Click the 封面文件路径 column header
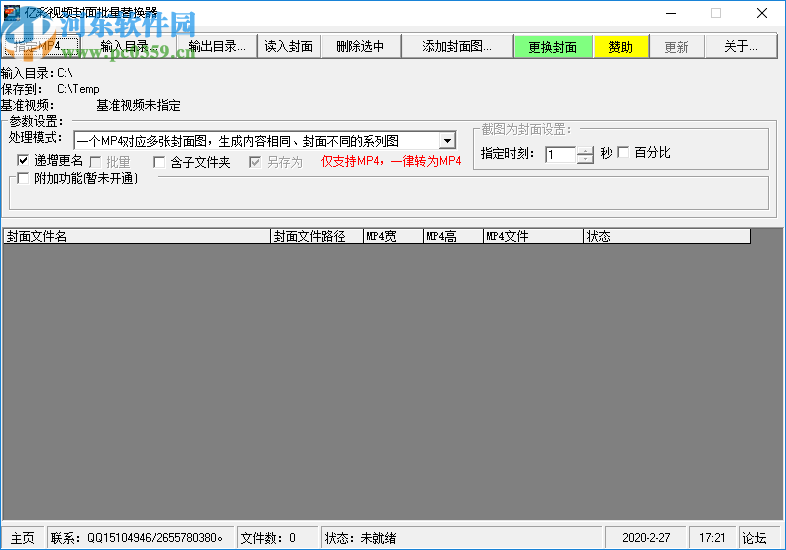Screen dimensions: 786x550 317,236
